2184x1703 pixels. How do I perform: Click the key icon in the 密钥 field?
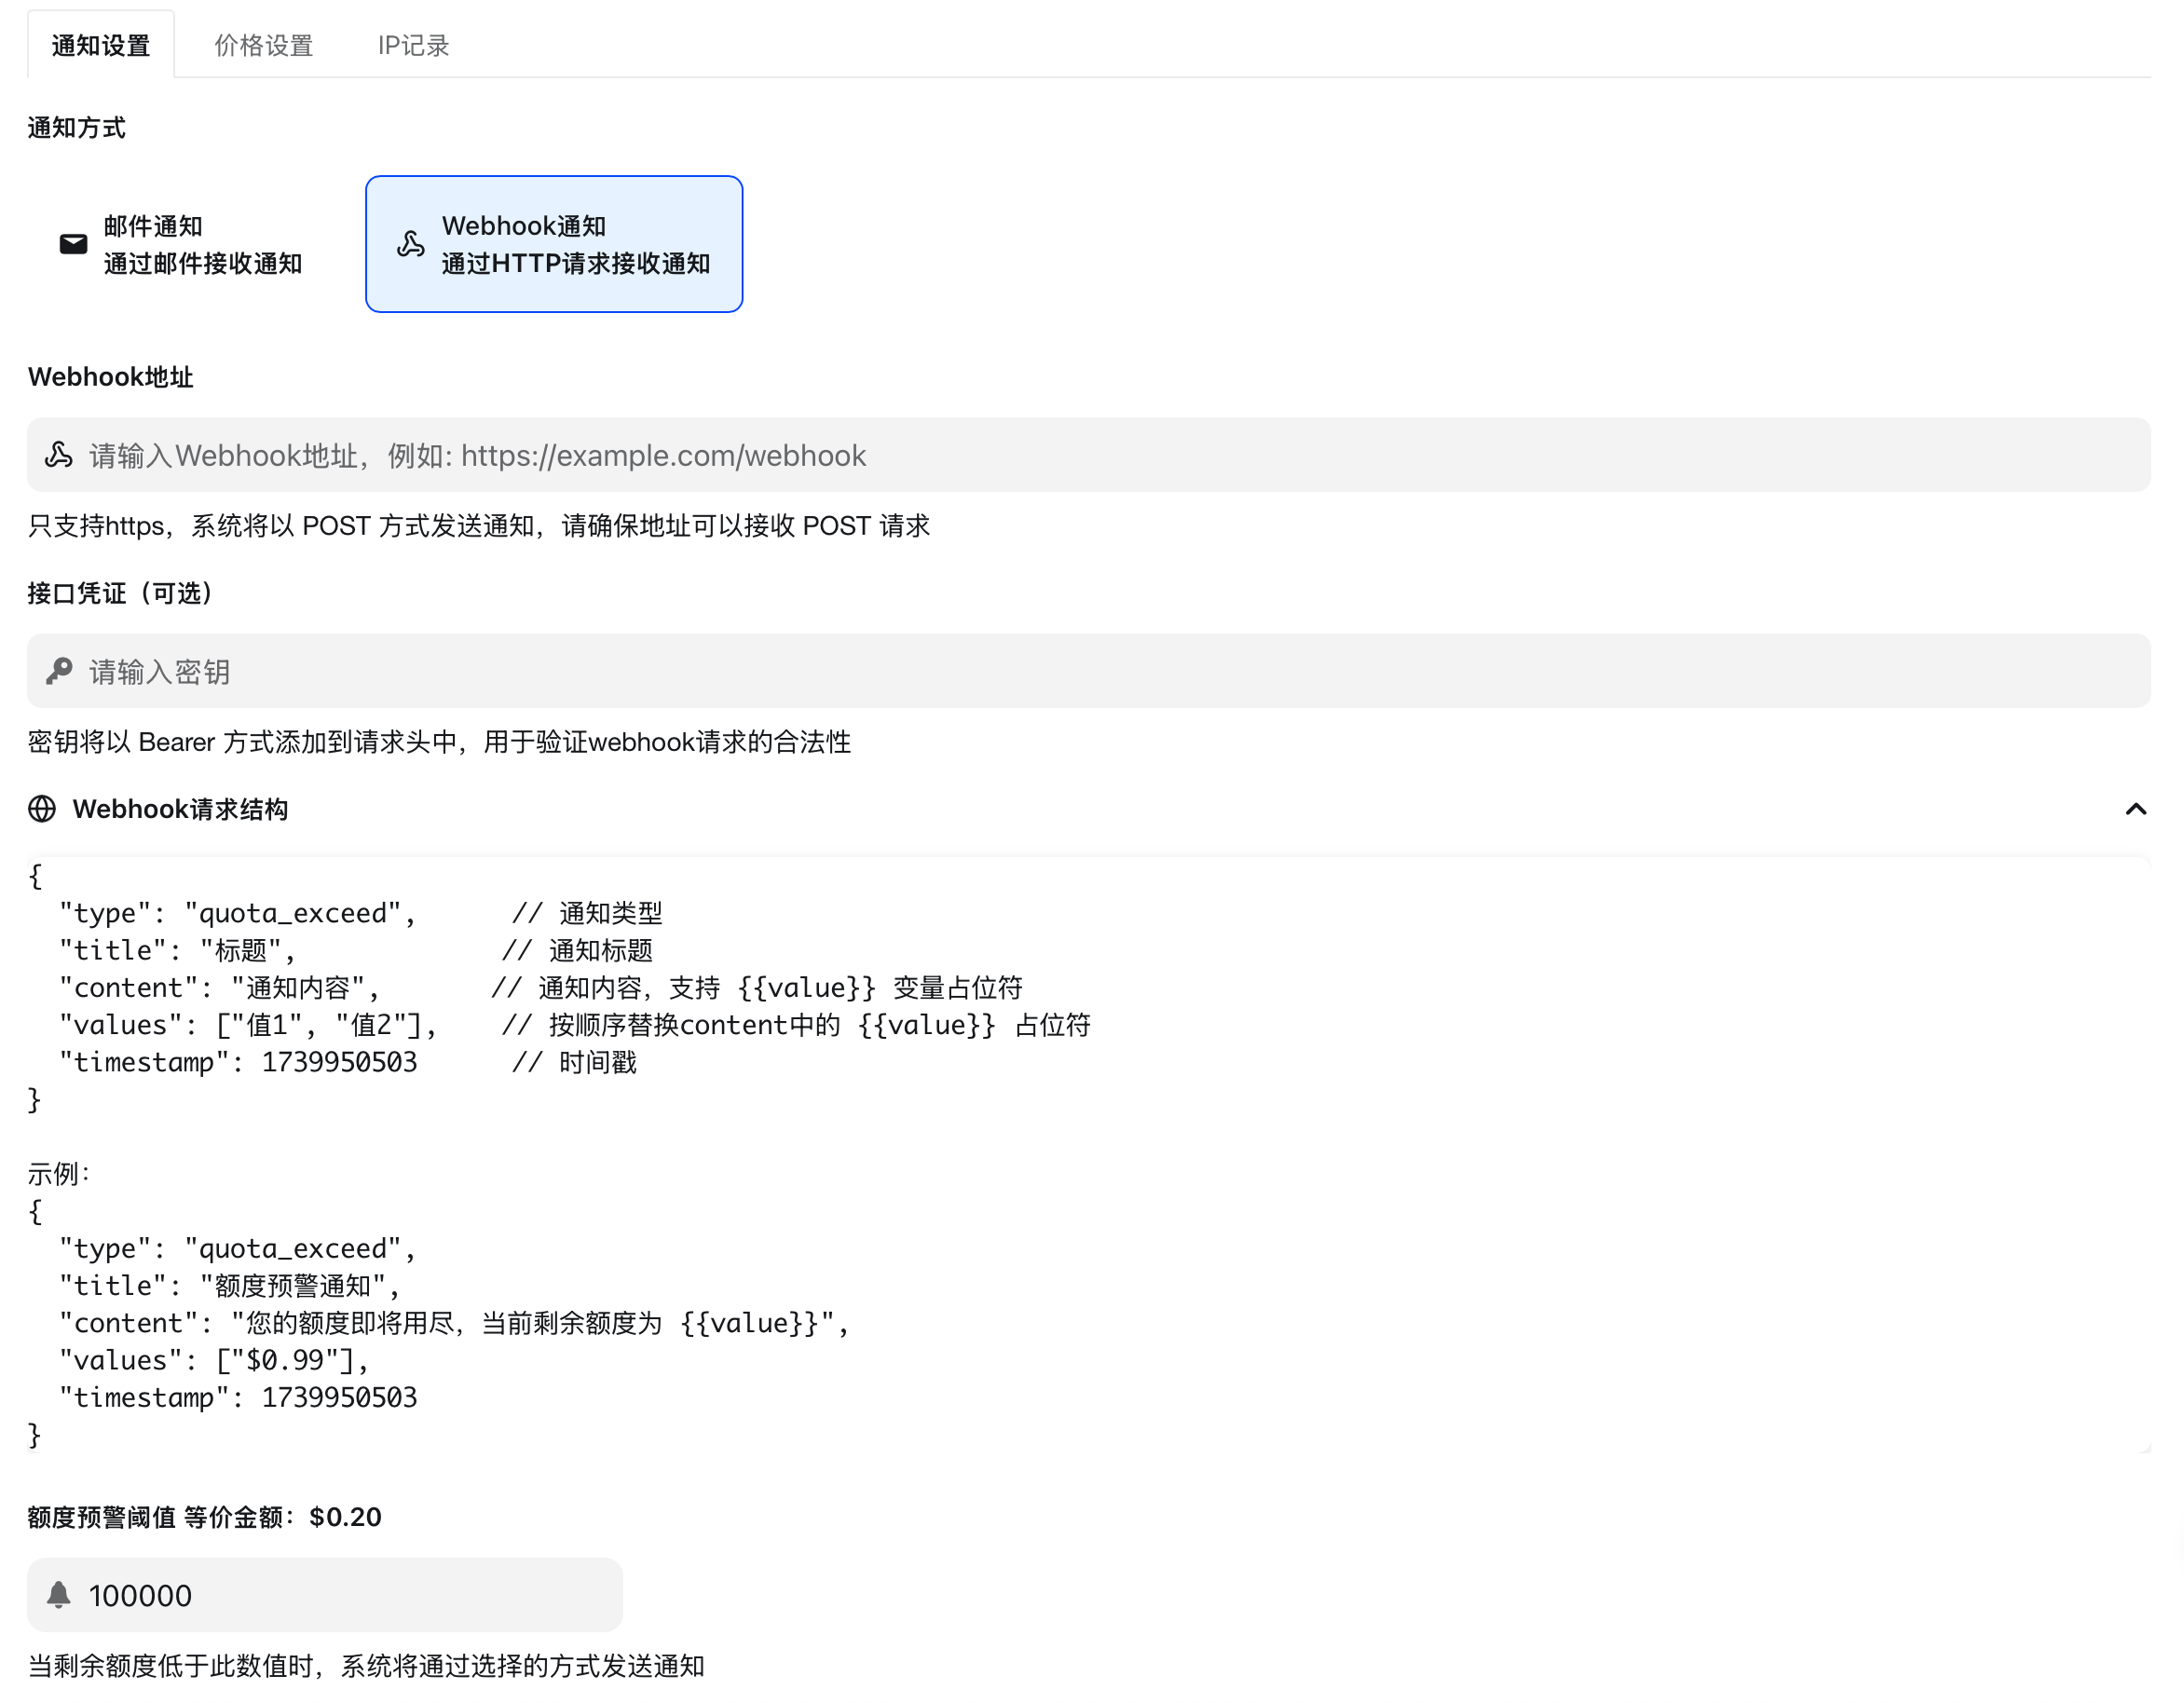59,671
